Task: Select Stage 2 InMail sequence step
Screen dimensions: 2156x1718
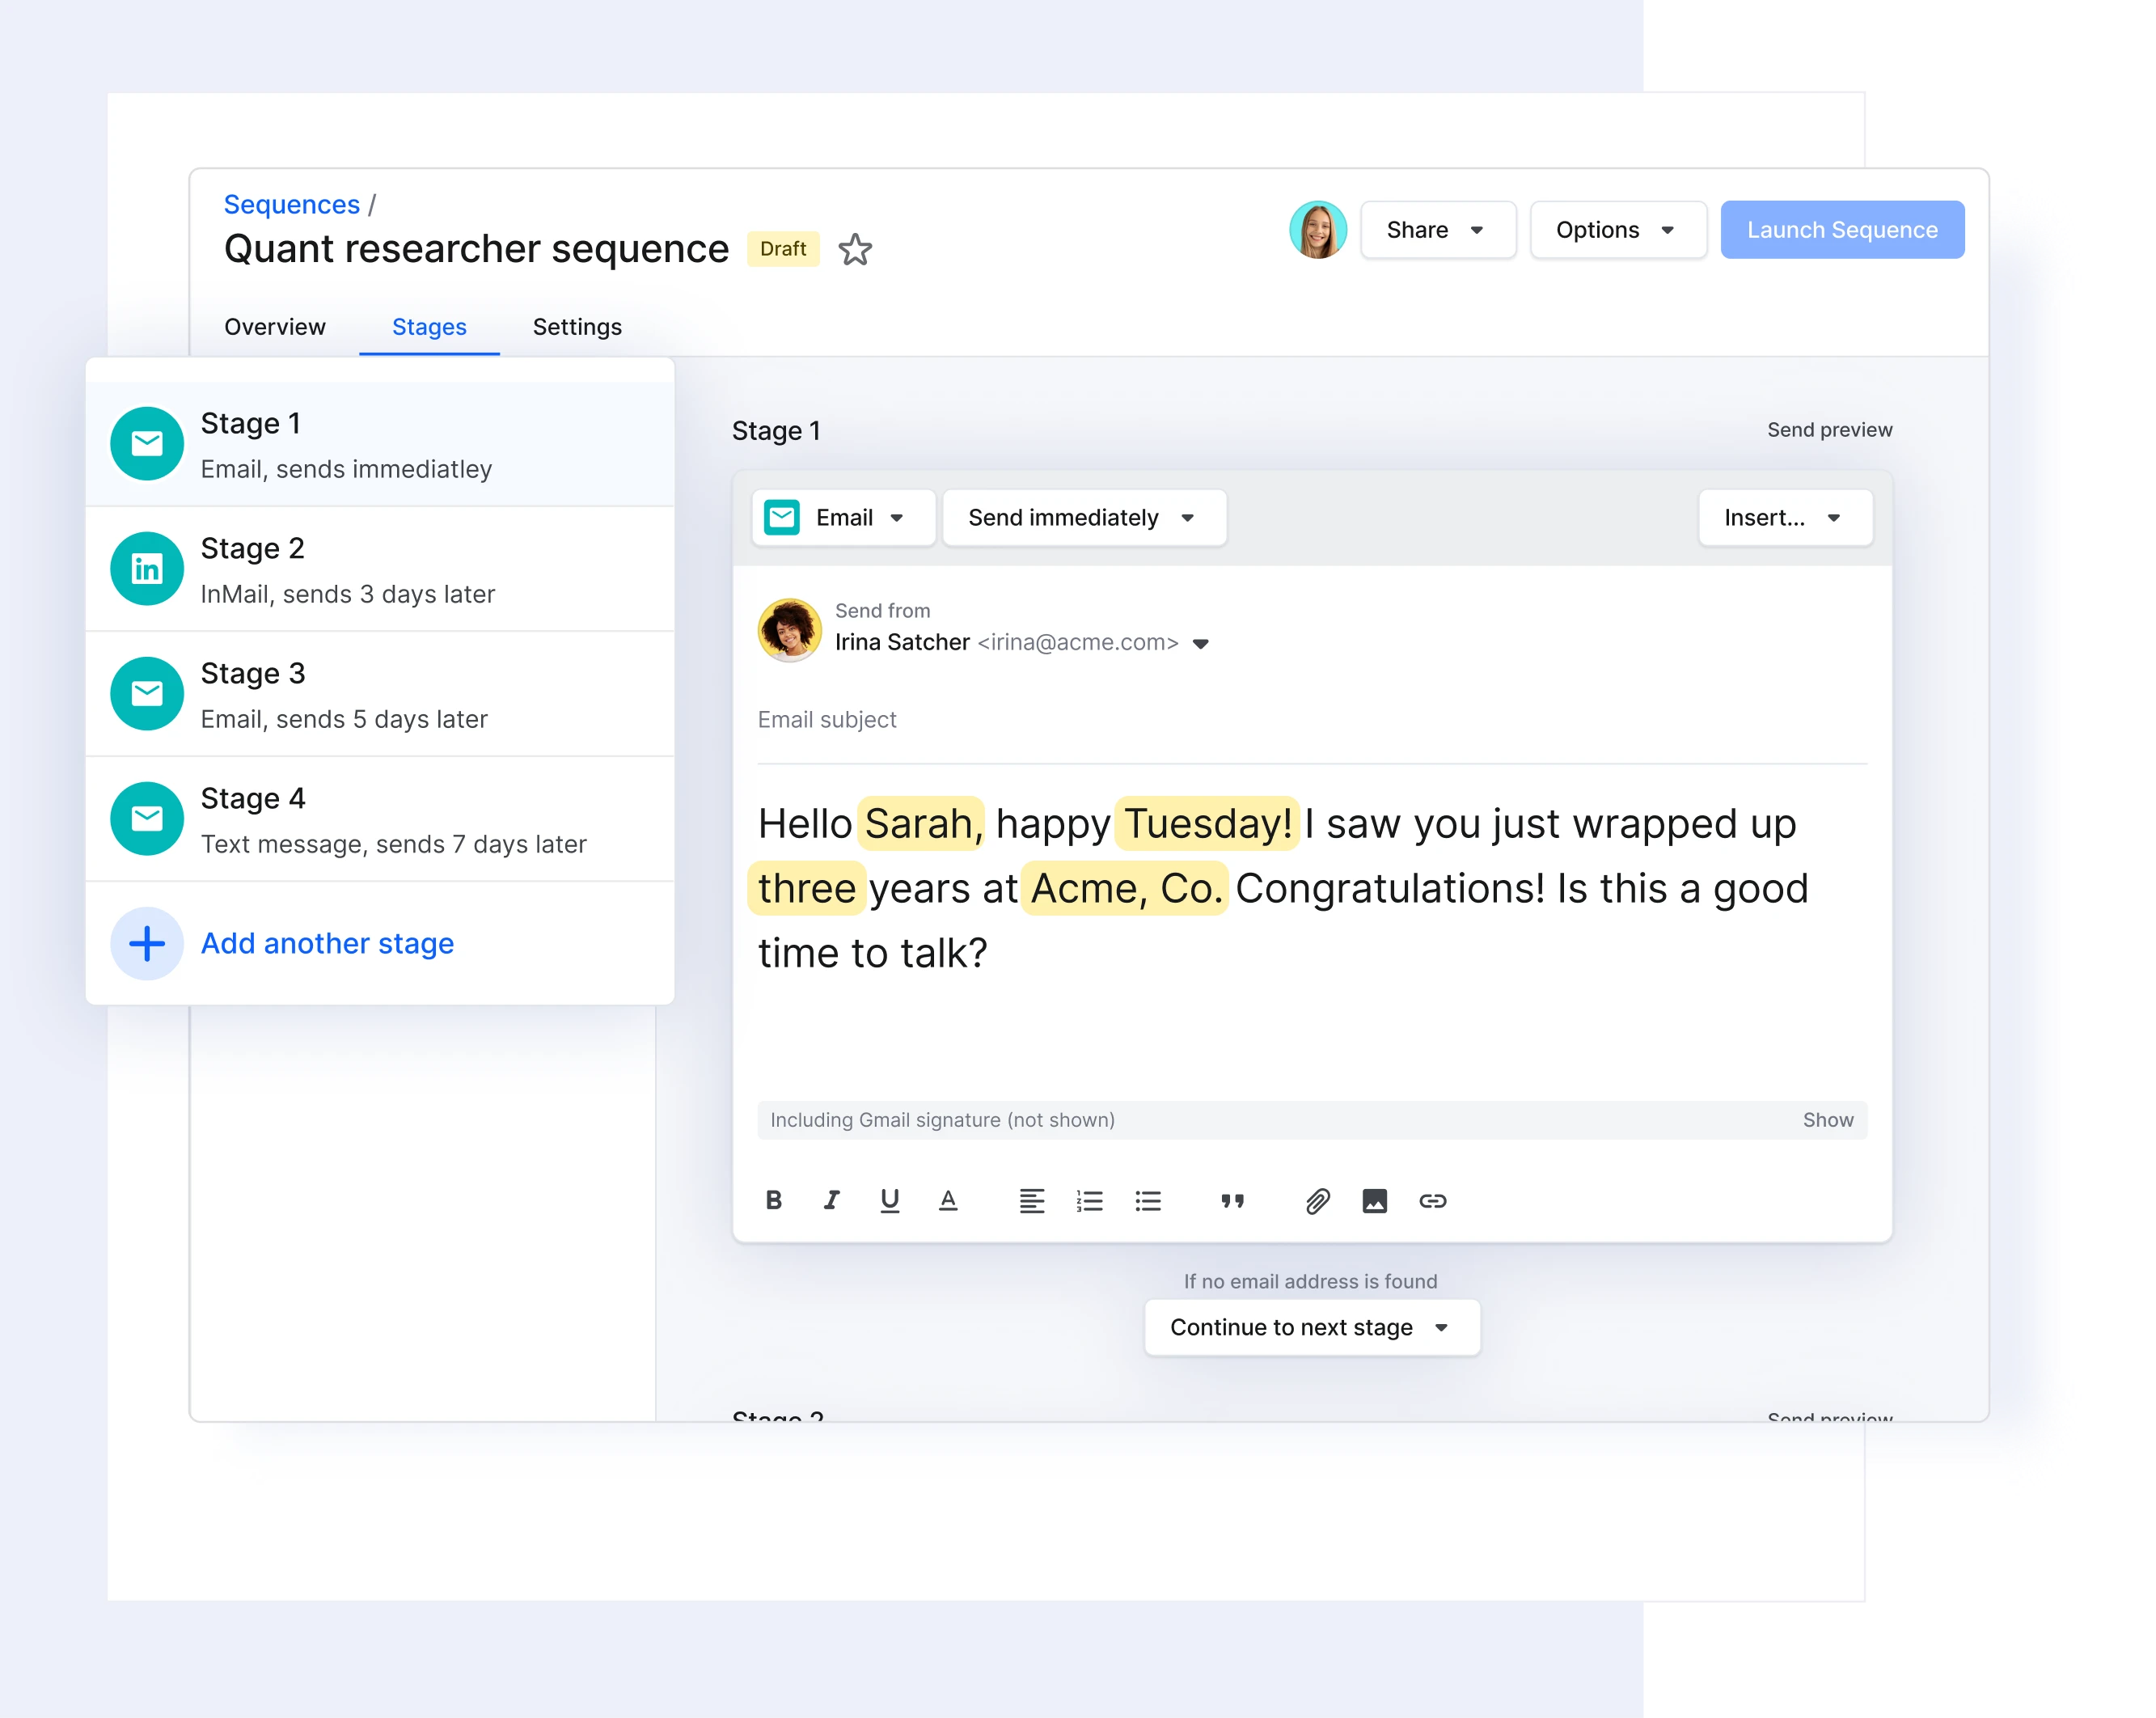Action: [x=380, y=569]
